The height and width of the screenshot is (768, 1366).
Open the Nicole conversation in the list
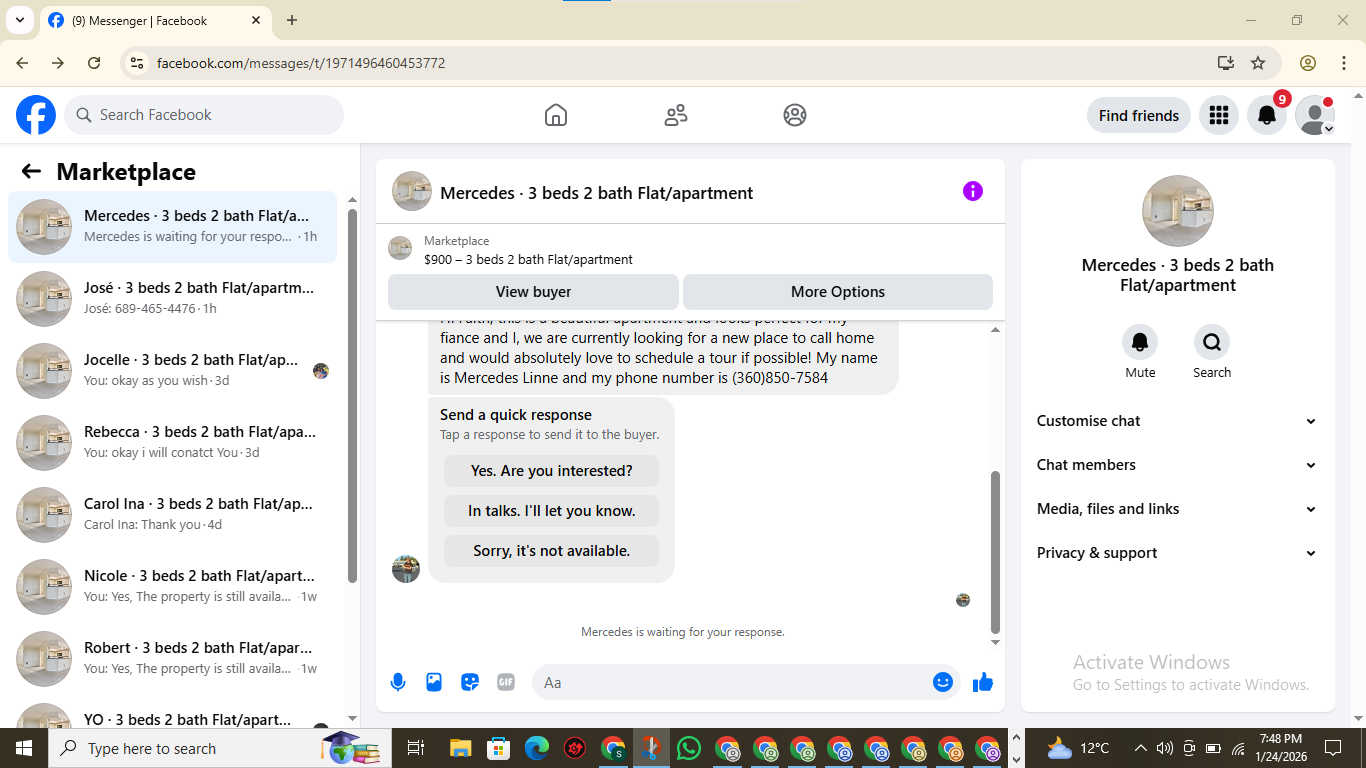tap(172, 587)
